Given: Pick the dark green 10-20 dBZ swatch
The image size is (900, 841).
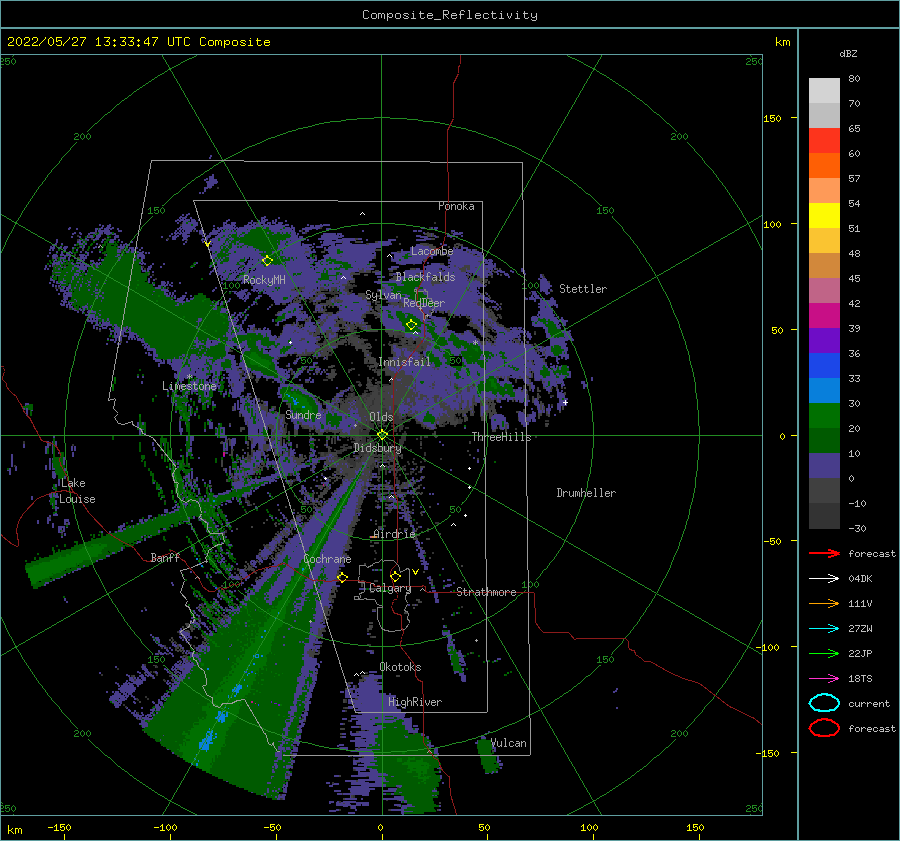Looking at the screenshot, I should (x=824, y=441).
